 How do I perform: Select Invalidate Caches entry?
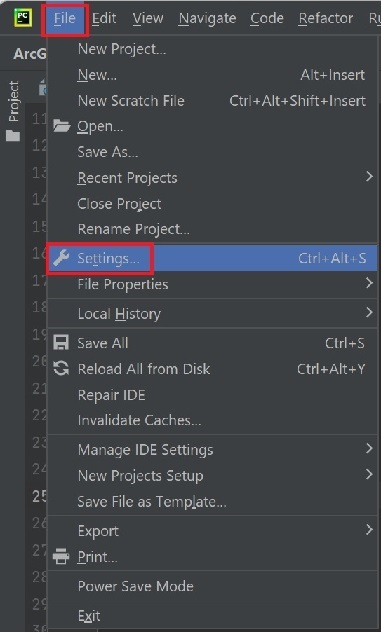[x=212, y=420]
